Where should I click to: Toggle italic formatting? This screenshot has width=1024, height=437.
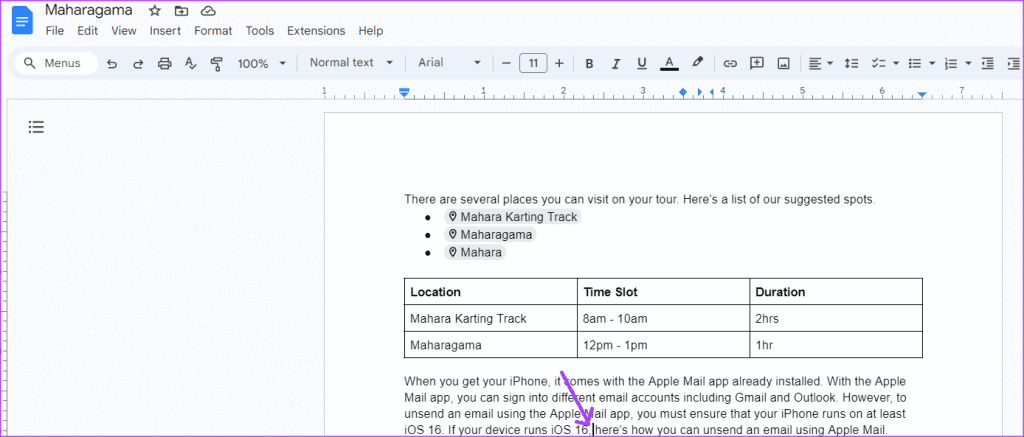coord(615,63)
